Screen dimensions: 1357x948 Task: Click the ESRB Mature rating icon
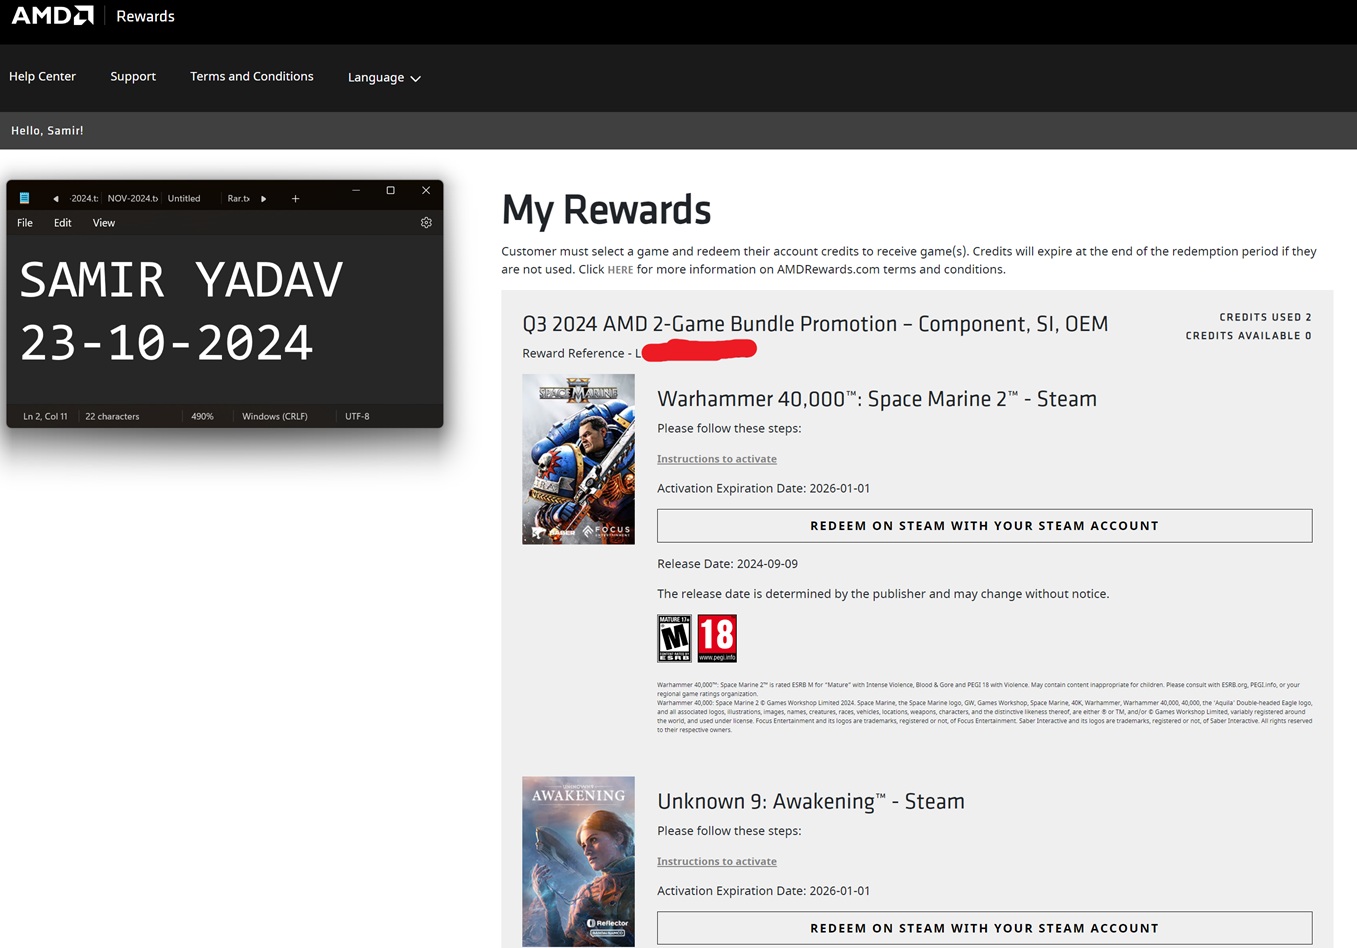[674, 638]
